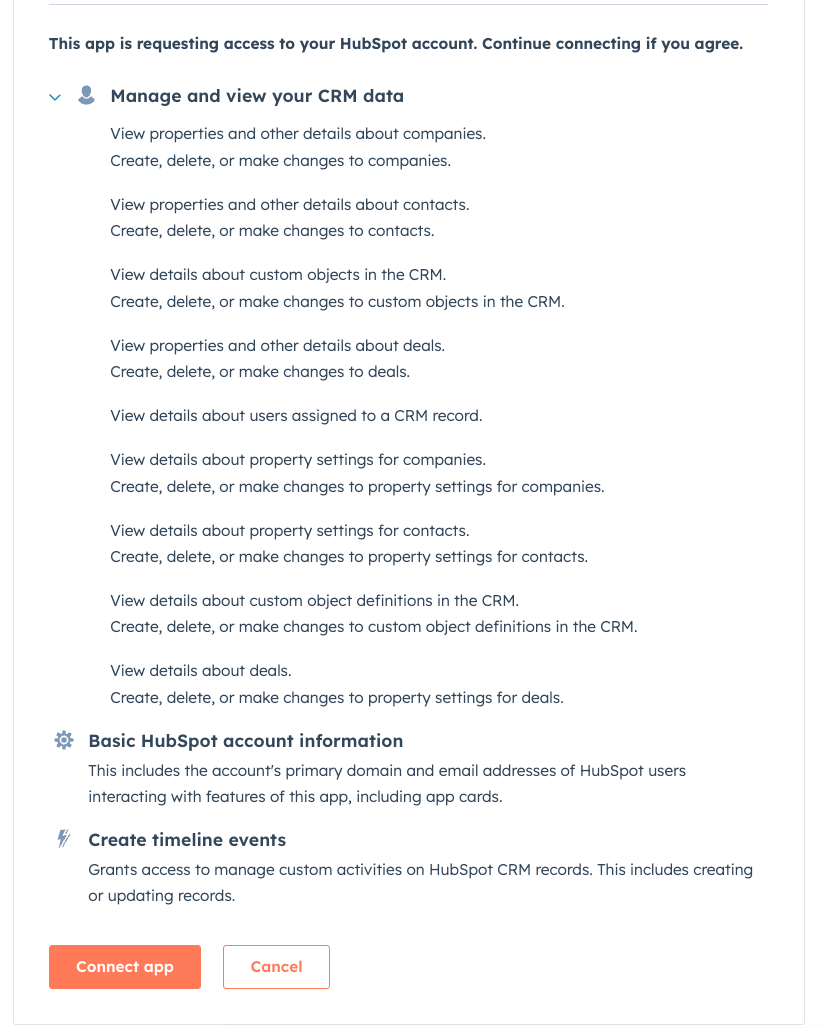
Task: Click the "Basic HubSpot account information" heading
Action: (246, 742)
